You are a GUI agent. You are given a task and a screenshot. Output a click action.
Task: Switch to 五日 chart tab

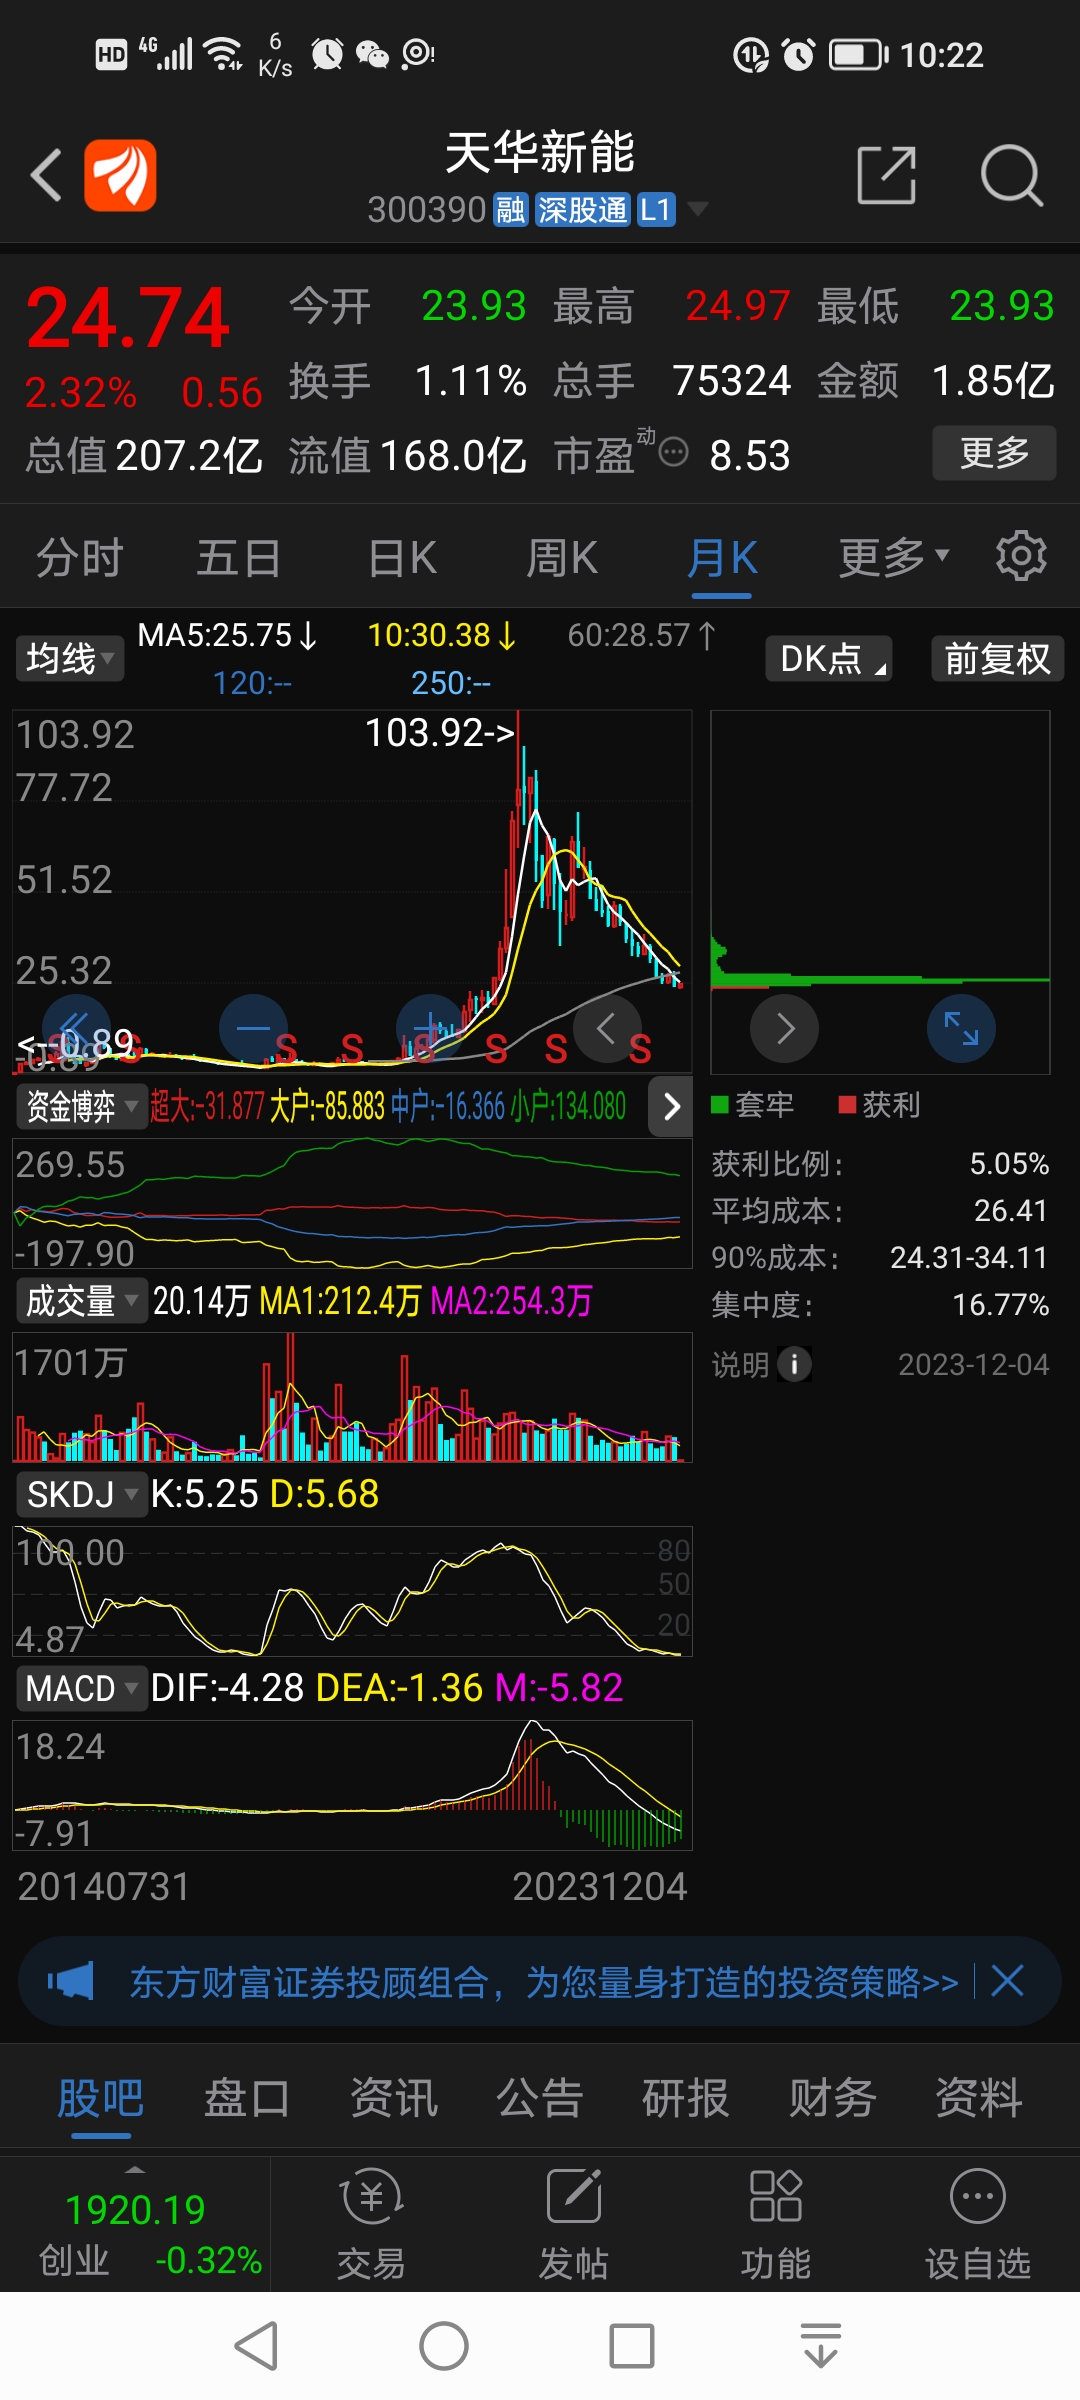(x=239, y=558)
